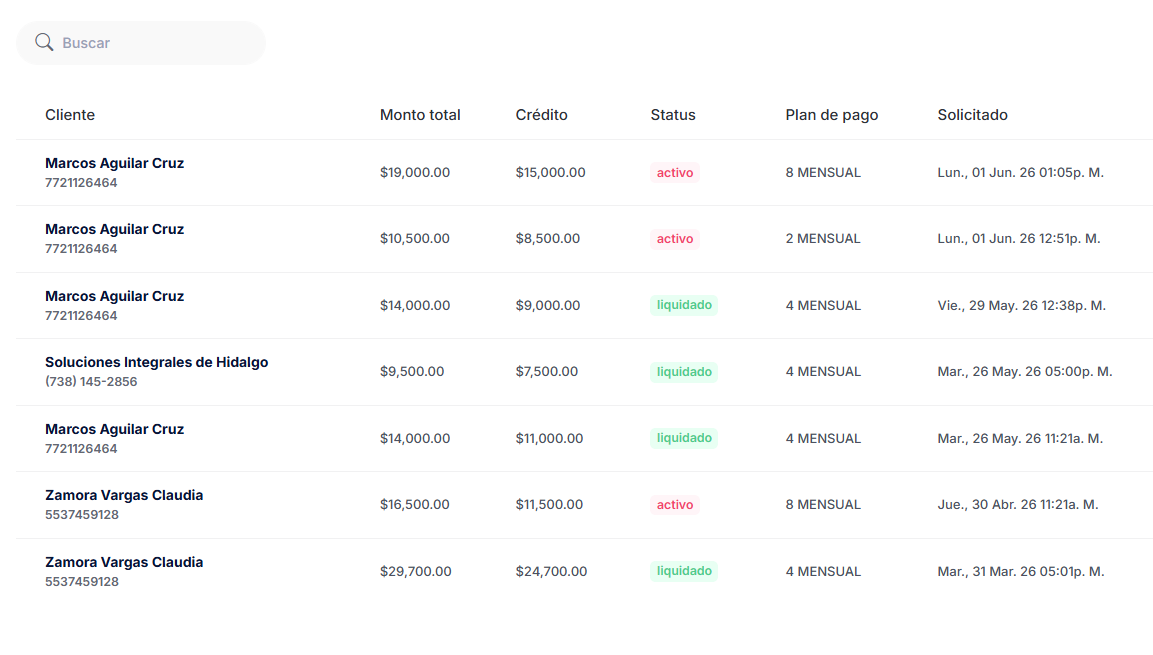Click the $10,500.00 total amount
The height and width of the screenshot is (655, 1153).
(x=415, y=239)
